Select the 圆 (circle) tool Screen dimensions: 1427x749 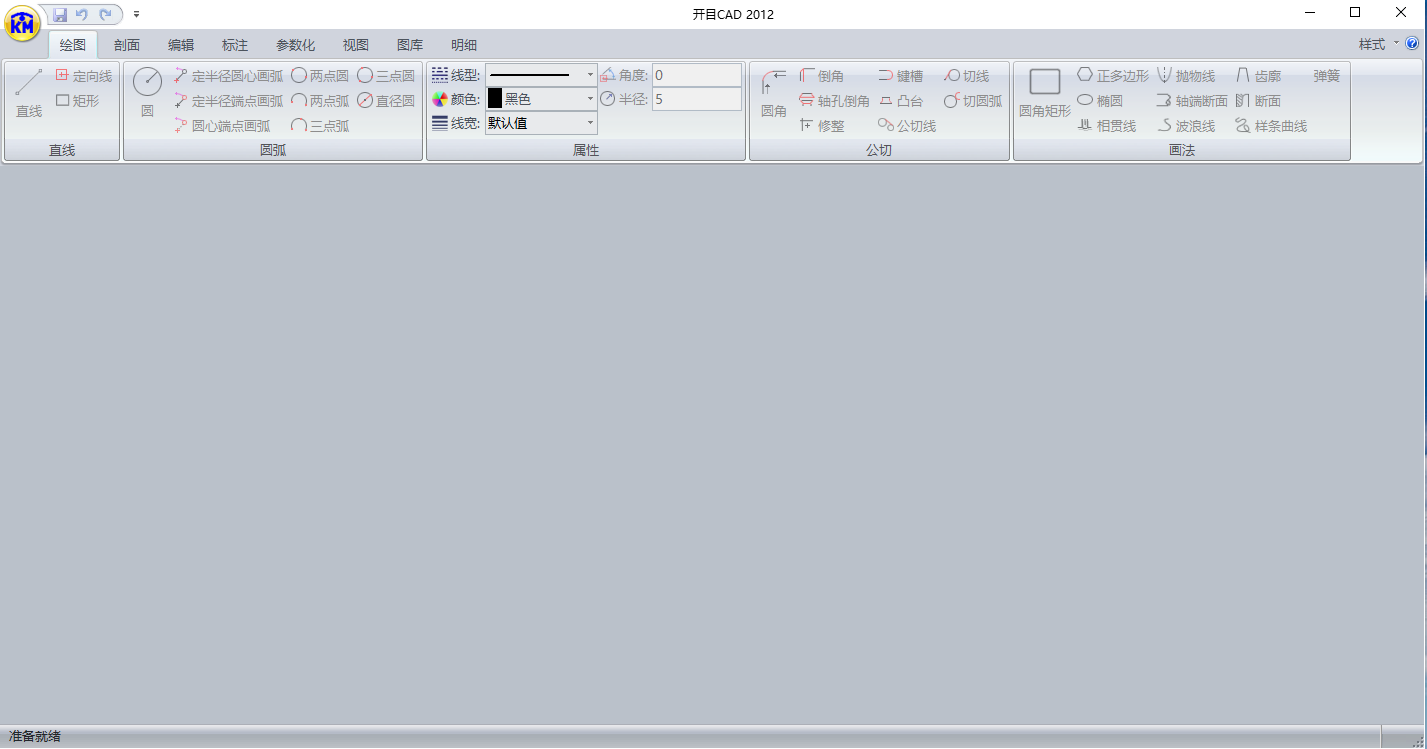[x=147, y=93]
